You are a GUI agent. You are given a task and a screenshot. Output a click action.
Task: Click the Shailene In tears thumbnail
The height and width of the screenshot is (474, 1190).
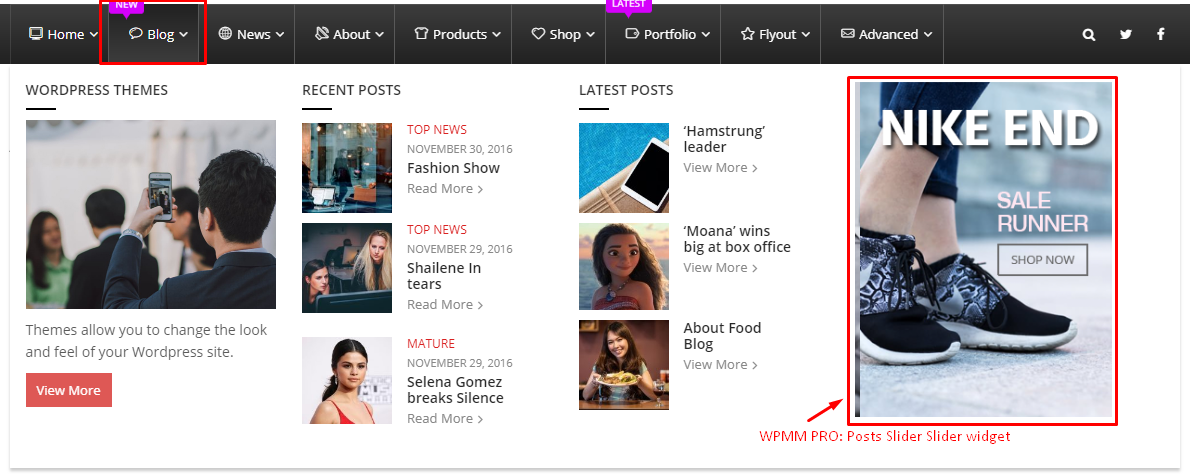(x=347, y=268)
